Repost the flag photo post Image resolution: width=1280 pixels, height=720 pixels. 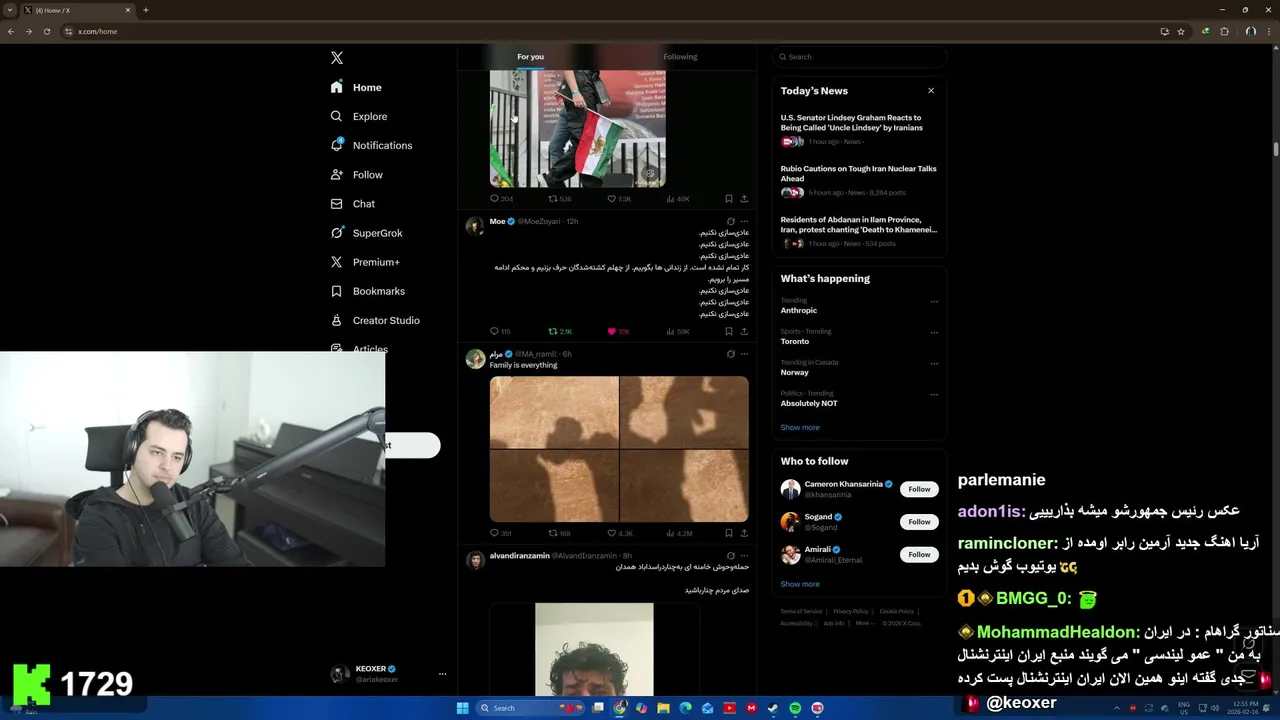click(559, 199)
